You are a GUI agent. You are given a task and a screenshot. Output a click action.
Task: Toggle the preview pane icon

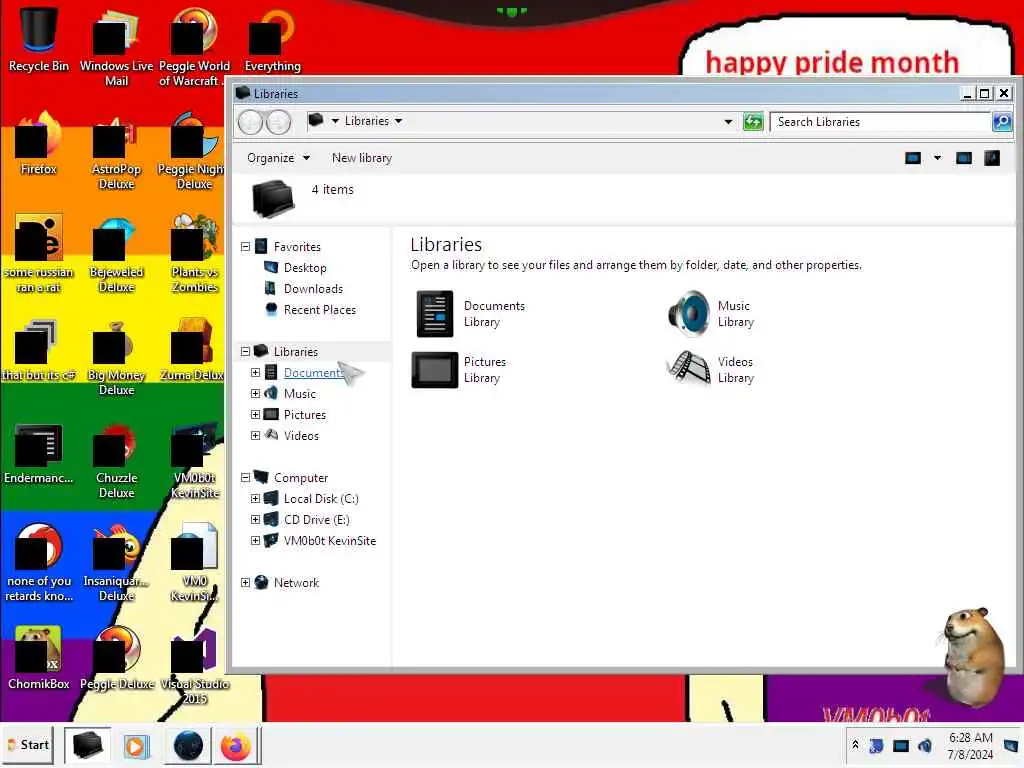point(964,158)
